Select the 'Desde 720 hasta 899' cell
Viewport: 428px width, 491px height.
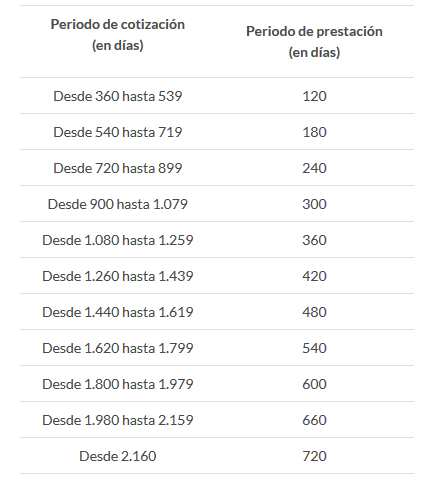coord(118,168)
